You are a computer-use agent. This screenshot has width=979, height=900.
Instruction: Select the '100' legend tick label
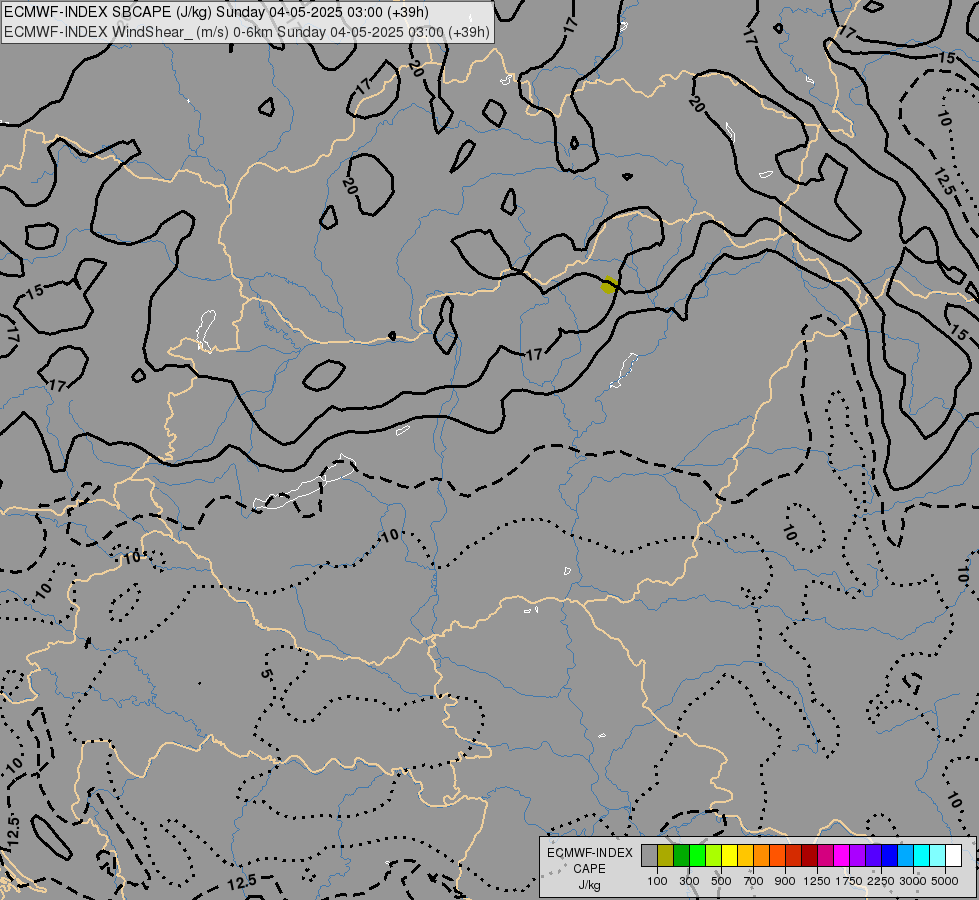coord(657,881)
